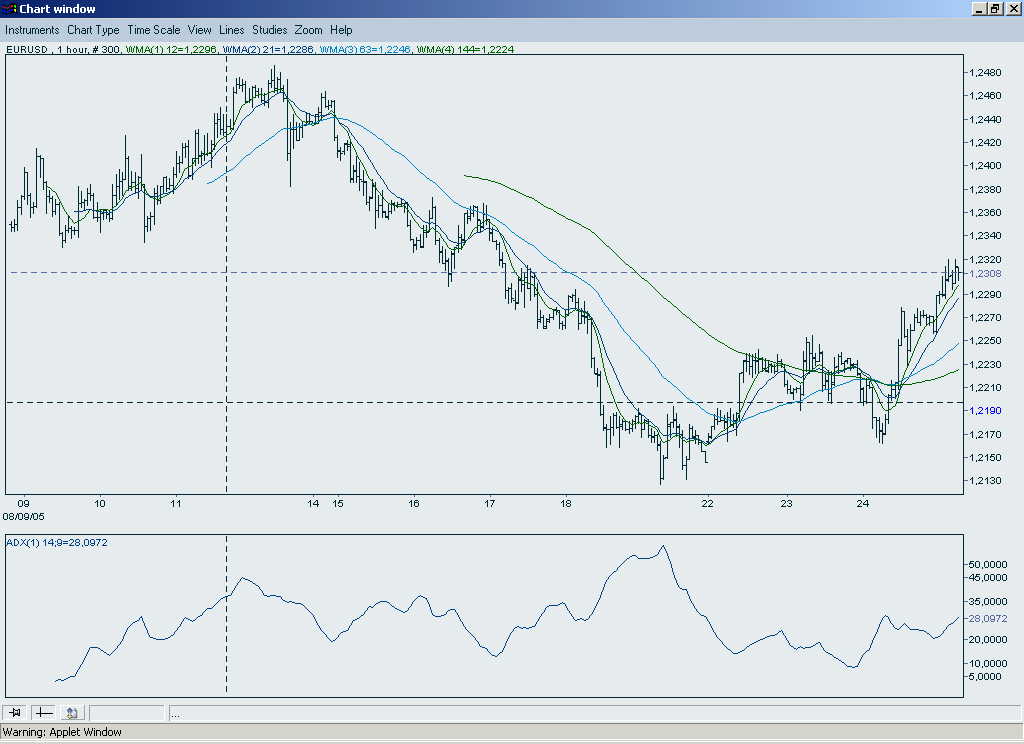
Task: Open the View menu
Action: coord(200,30)
